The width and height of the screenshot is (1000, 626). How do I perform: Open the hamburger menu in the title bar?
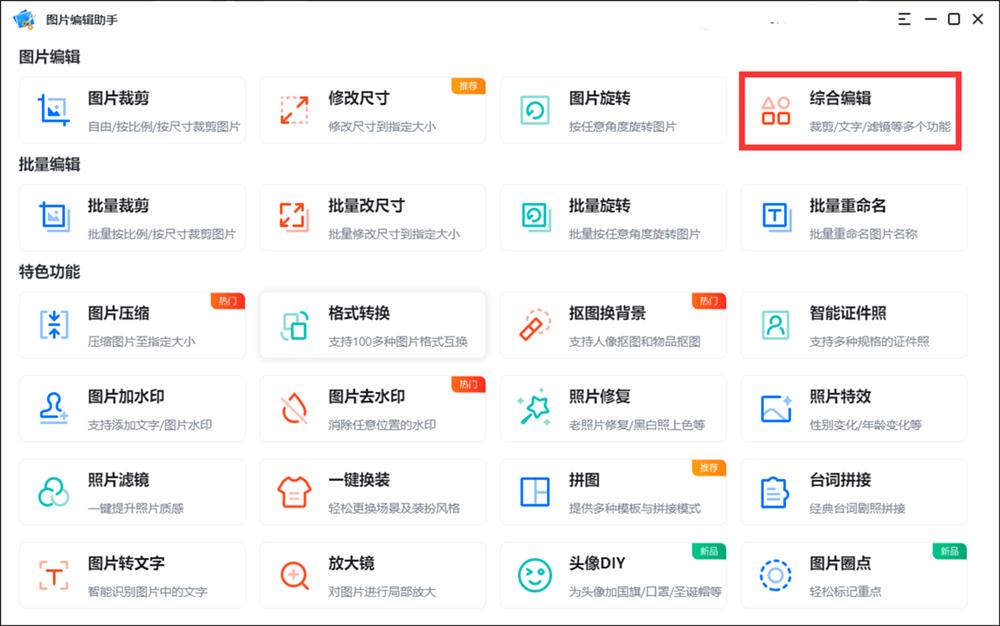[902, 18]
